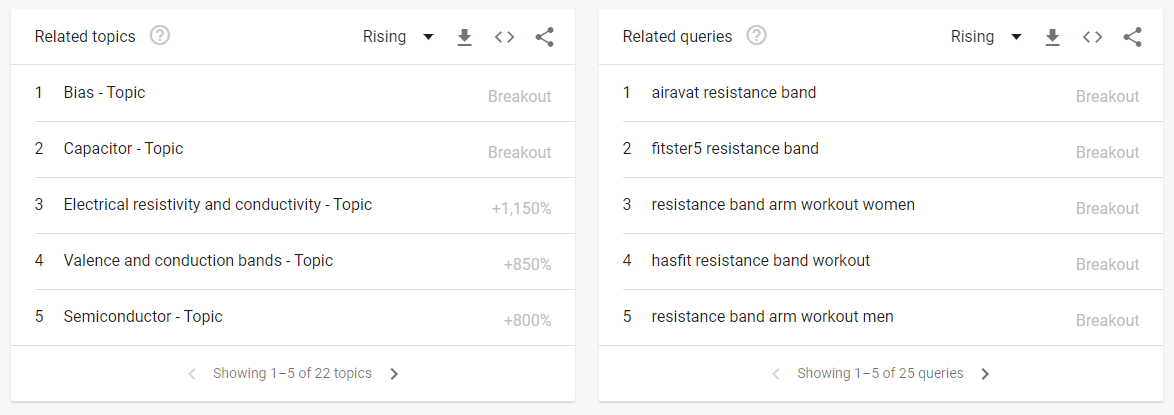Open Rising dropdown in Related queries
Image resolution: width=1174 pixels, height=415 pixels.
click(x=986, y=37)
